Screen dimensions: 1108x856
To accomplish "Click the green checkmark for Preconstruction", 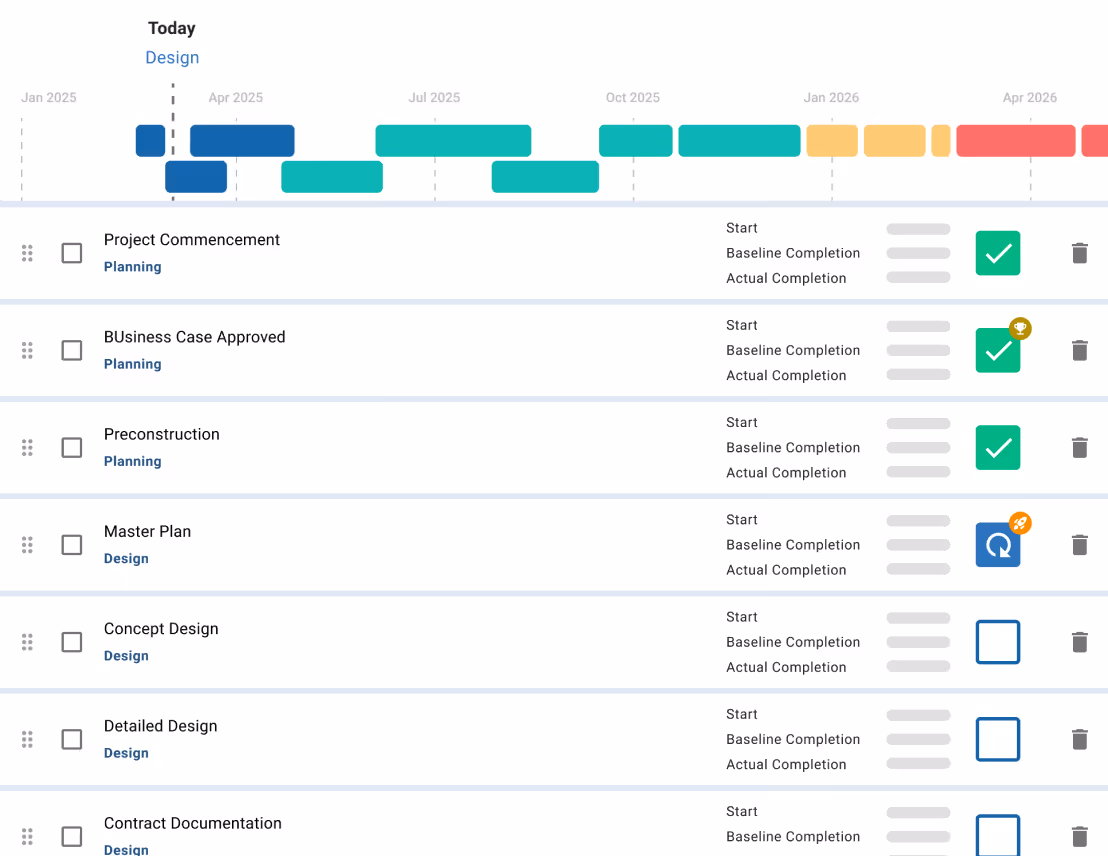I will [997, 447].
